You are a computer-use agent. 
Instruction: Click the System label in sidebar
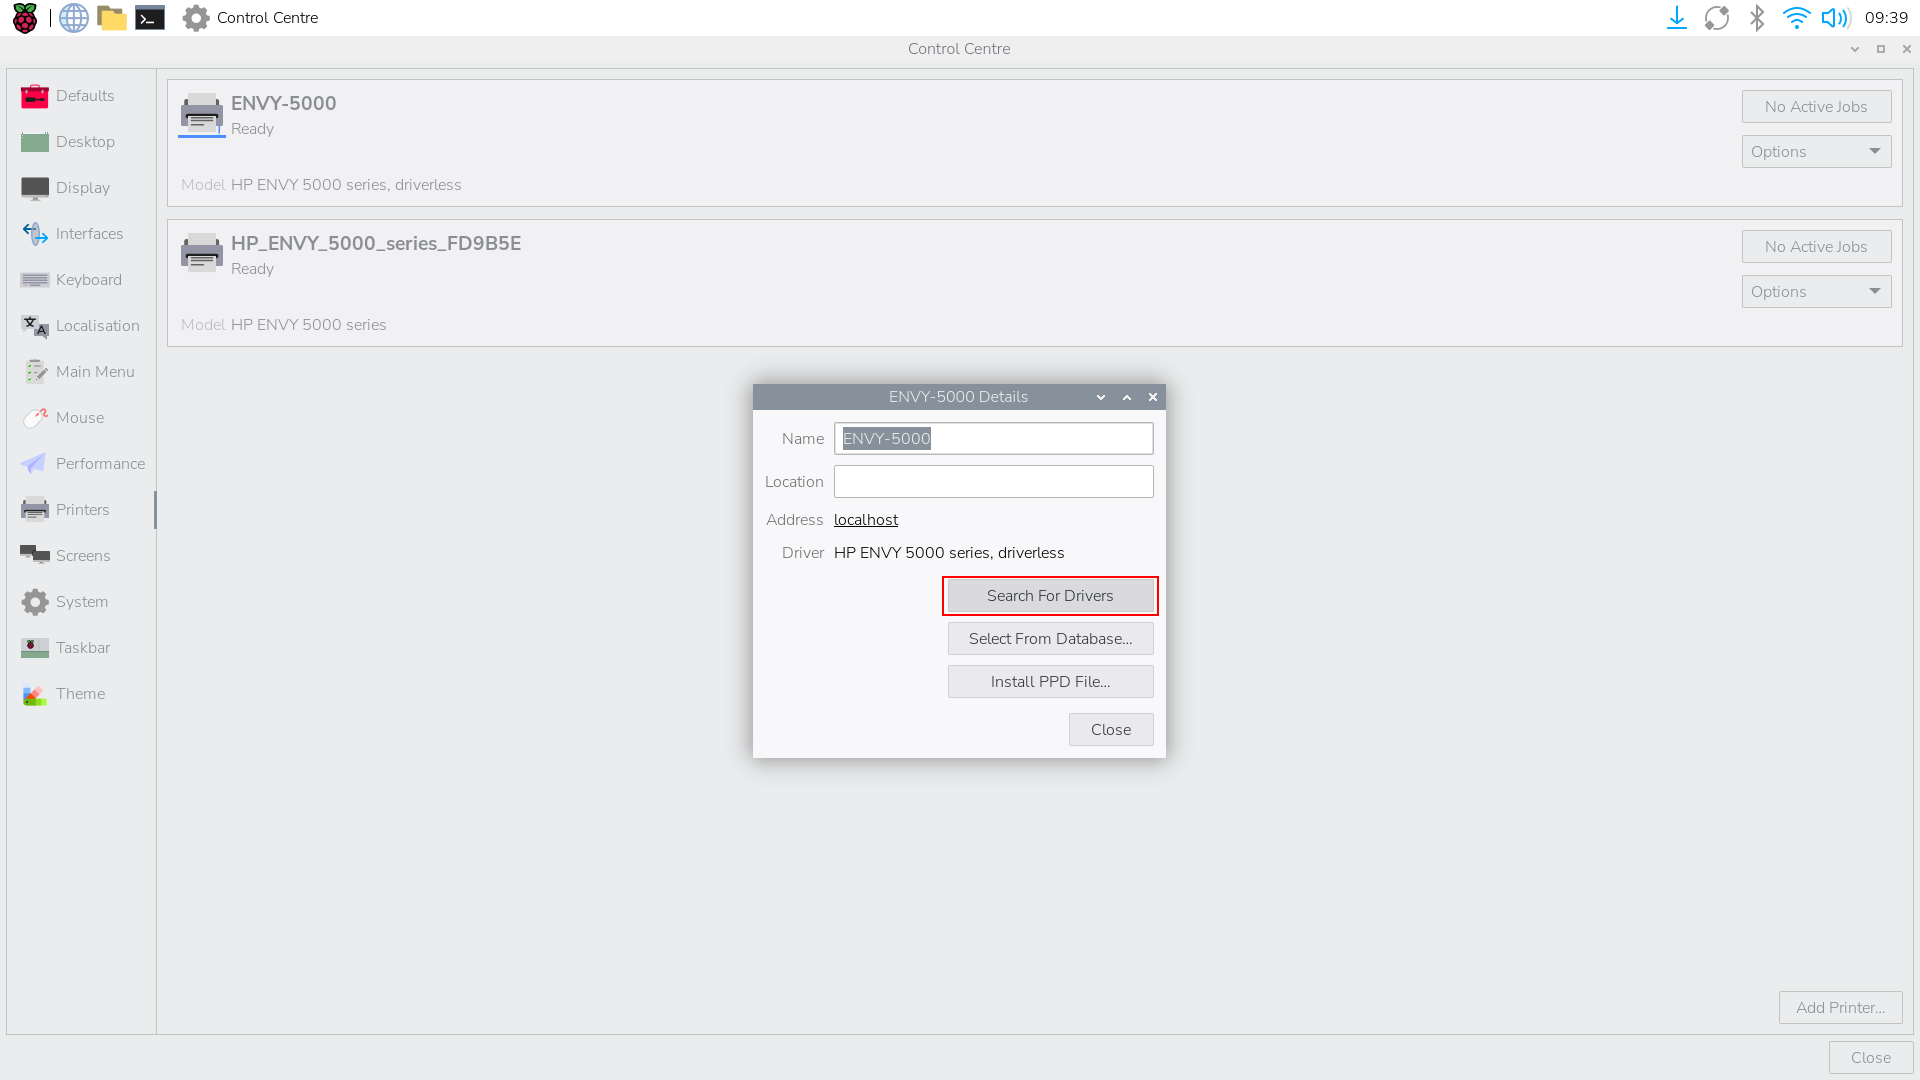point(82,602)
